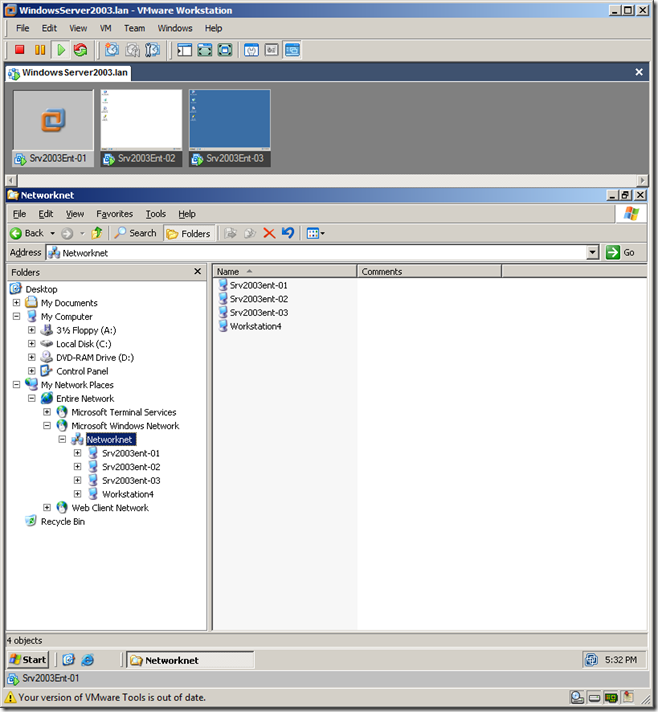
Task: Click the message log note icon in status bar
Action: point(628,697)
